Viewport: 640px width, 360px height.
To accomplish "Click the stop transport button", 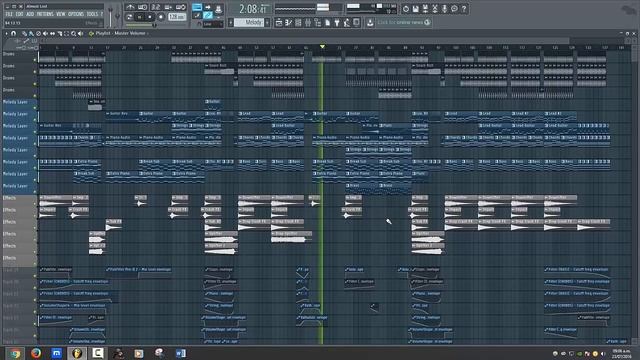I will pyautogui.click(x=150, y=17).
